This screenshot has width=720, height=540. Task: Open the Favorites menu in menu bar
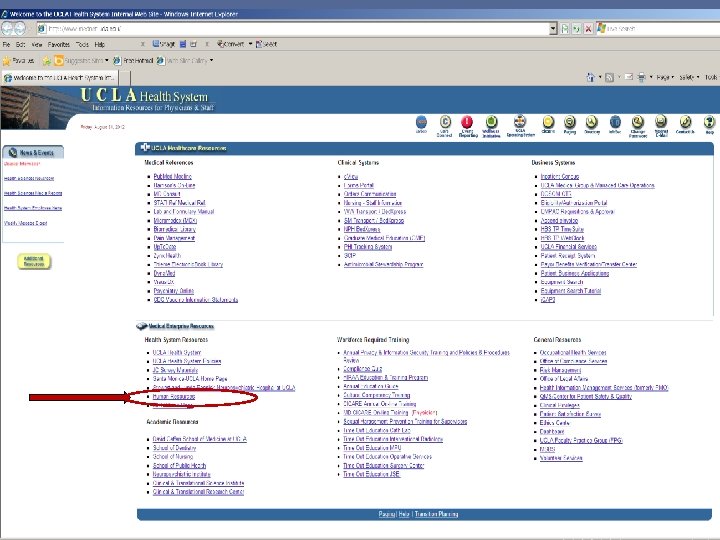click(x=59, y=45)
